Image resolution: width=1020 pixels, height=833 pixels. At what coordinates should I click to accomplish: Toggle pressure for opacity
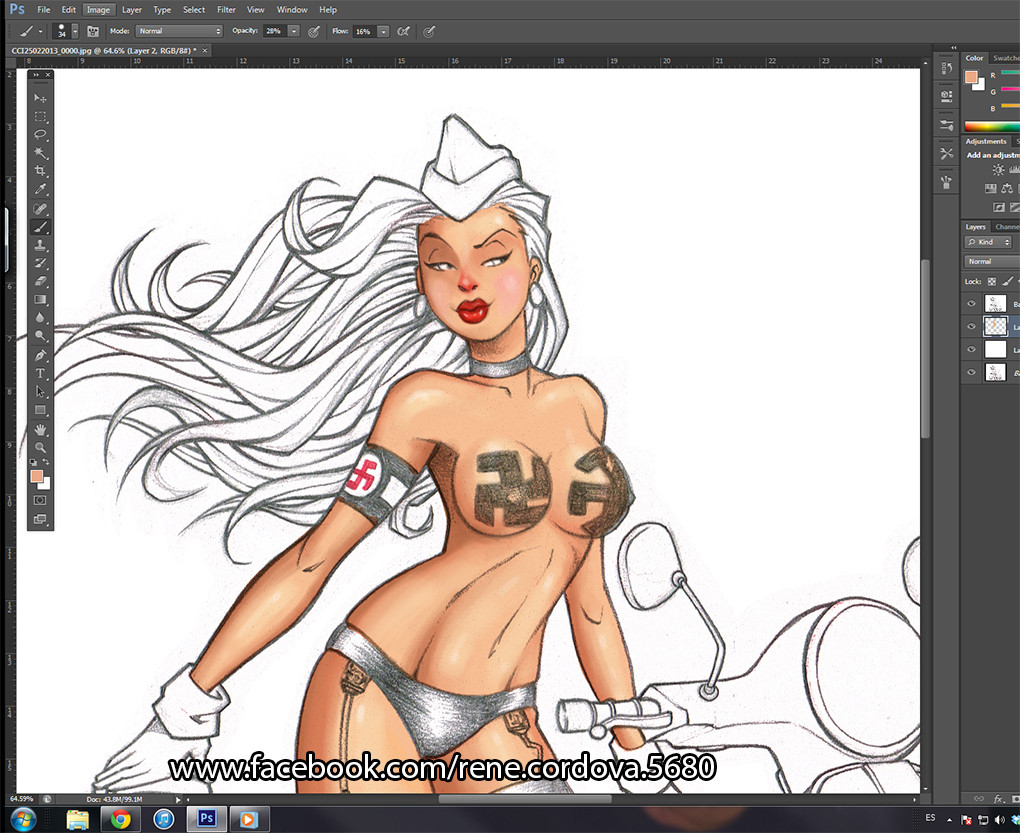pyautogui.click(x=314, y=31)
